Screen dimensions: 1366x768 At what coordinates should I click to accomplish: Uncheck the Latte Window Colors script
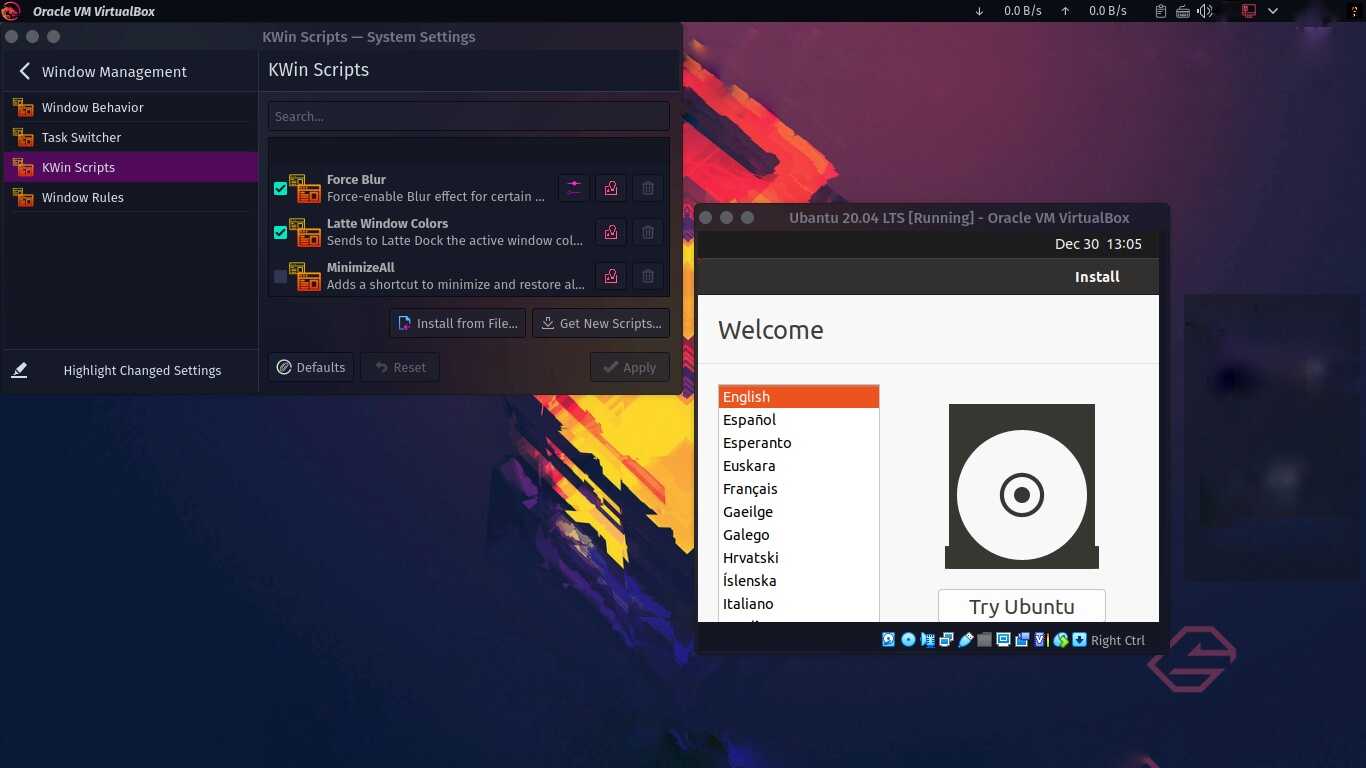coord(281,232)
